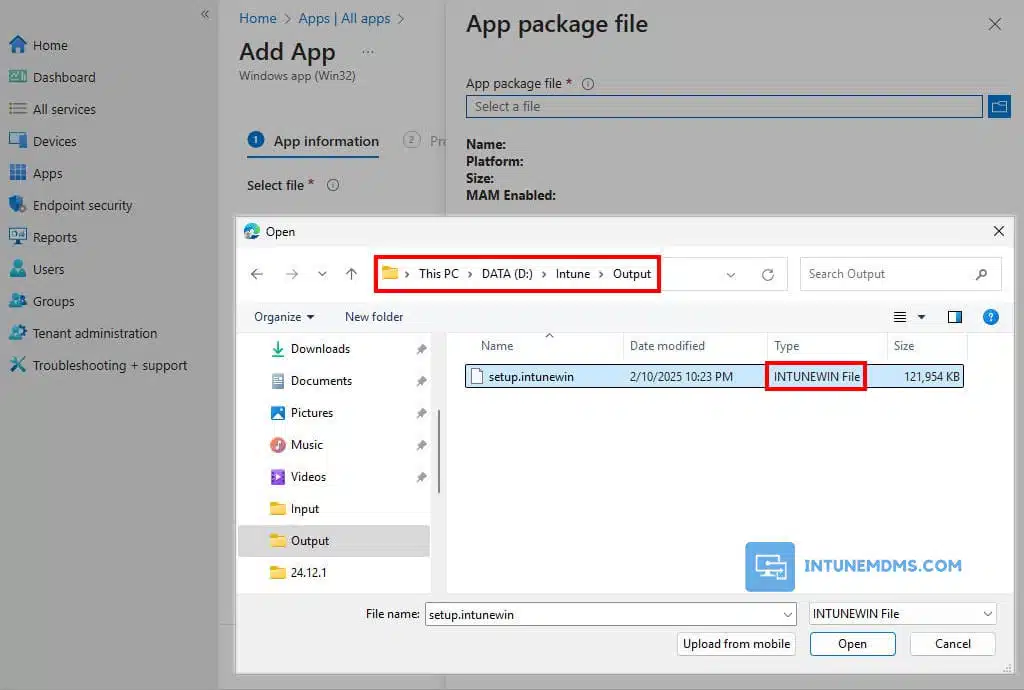Go forward in the Open dialog
The image size is (1024, 690).
click(292, 274)
